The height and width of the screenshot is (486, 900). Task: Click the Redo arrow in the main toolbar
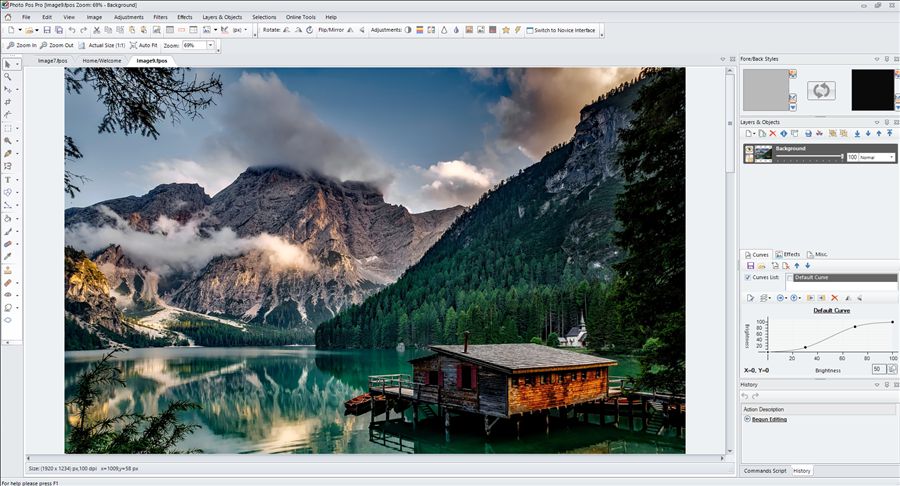coord(83,30)
